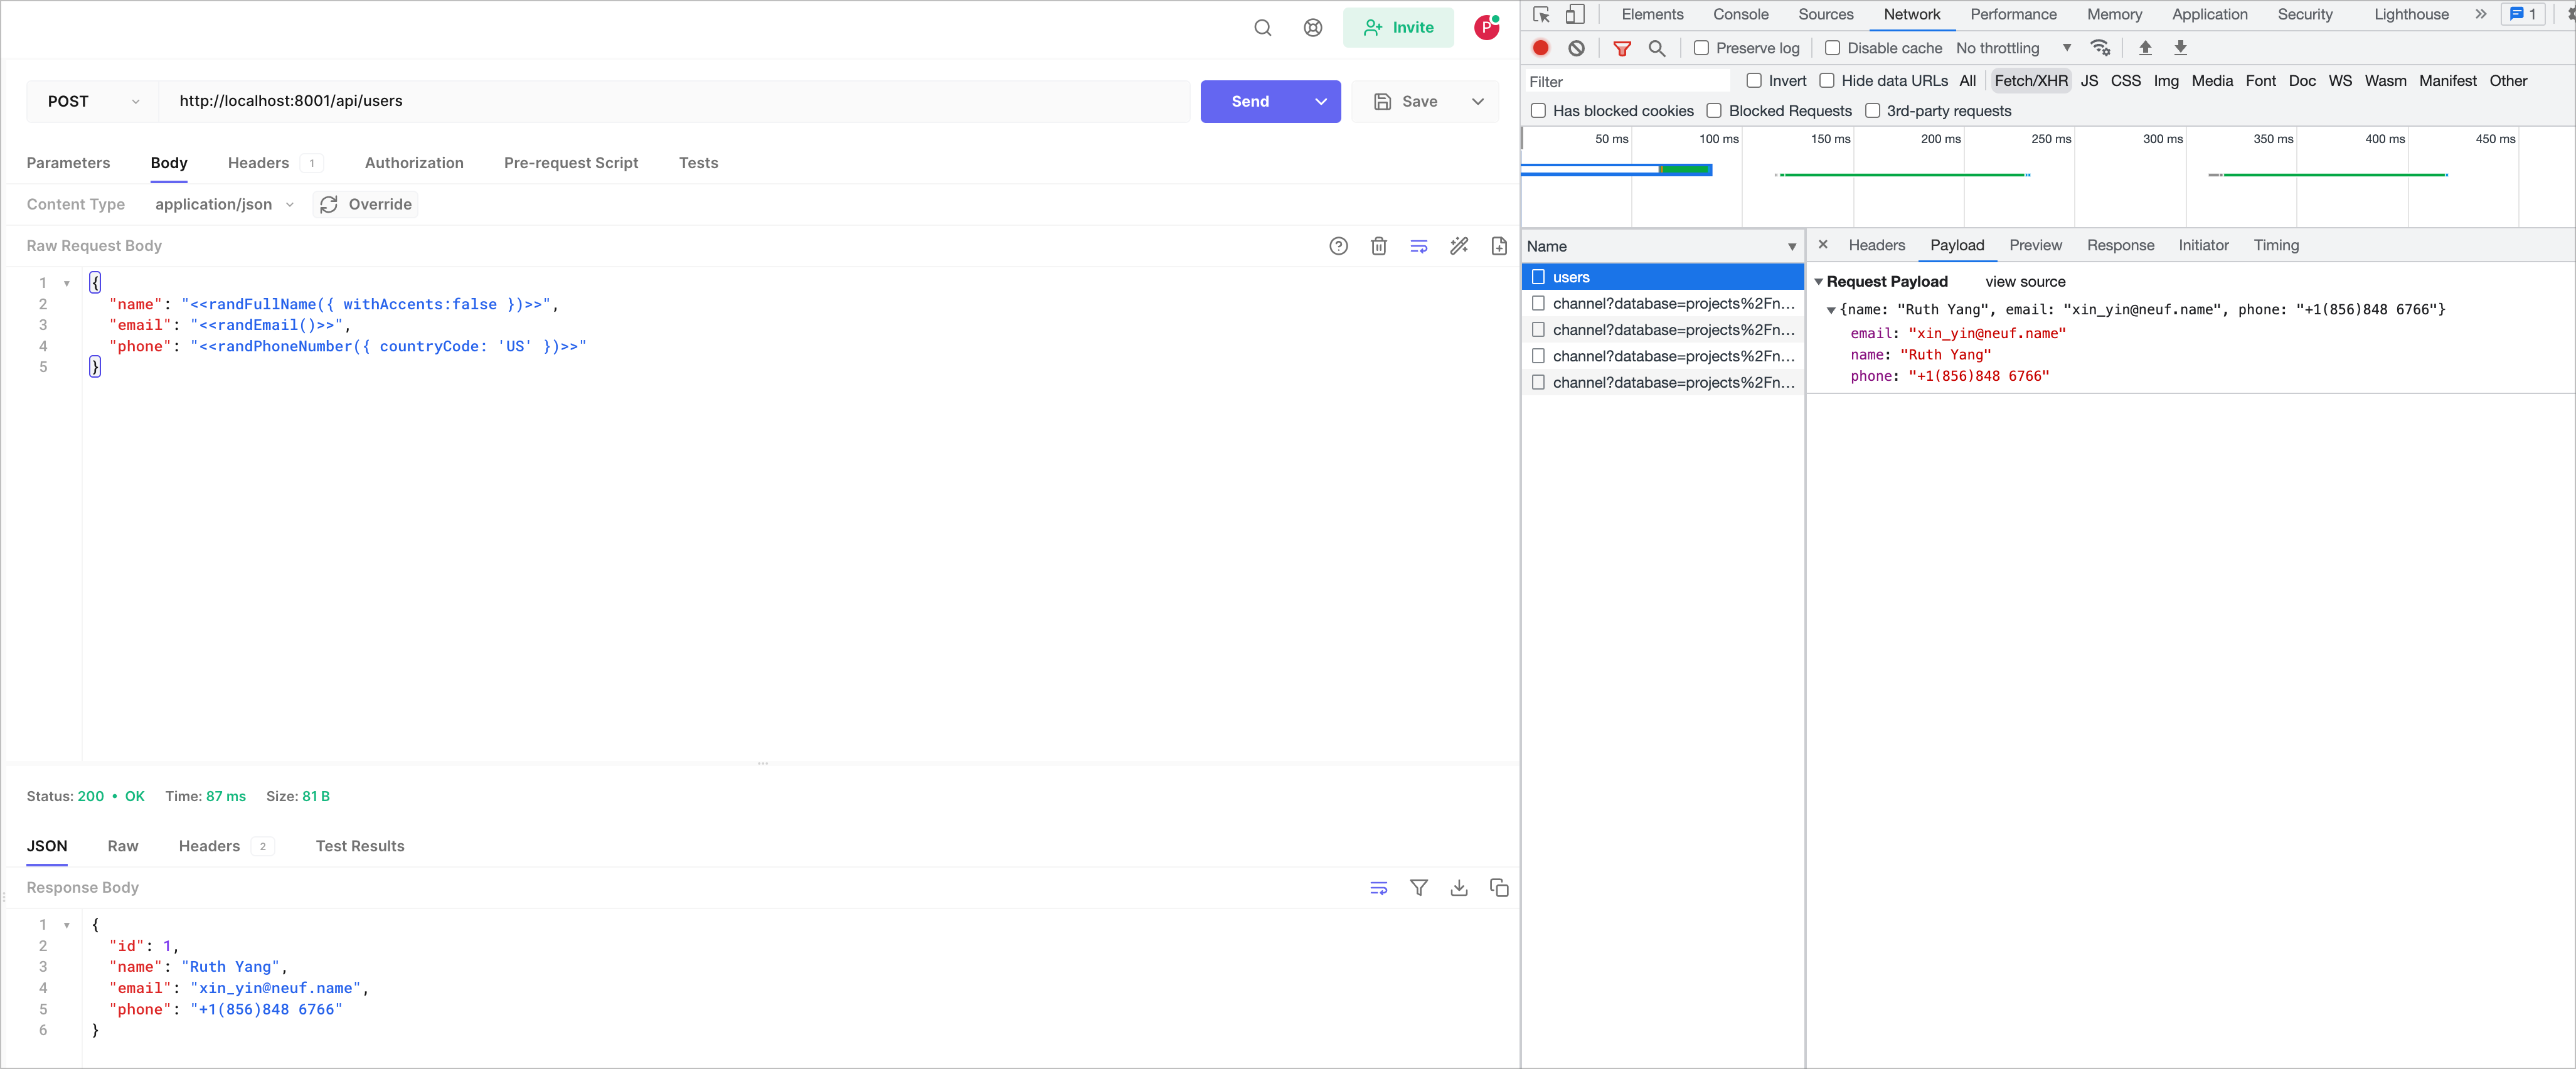Click the Send button
Image resolution: width=2576 pixels, height=1069 pixels.
coord(1249,101)
